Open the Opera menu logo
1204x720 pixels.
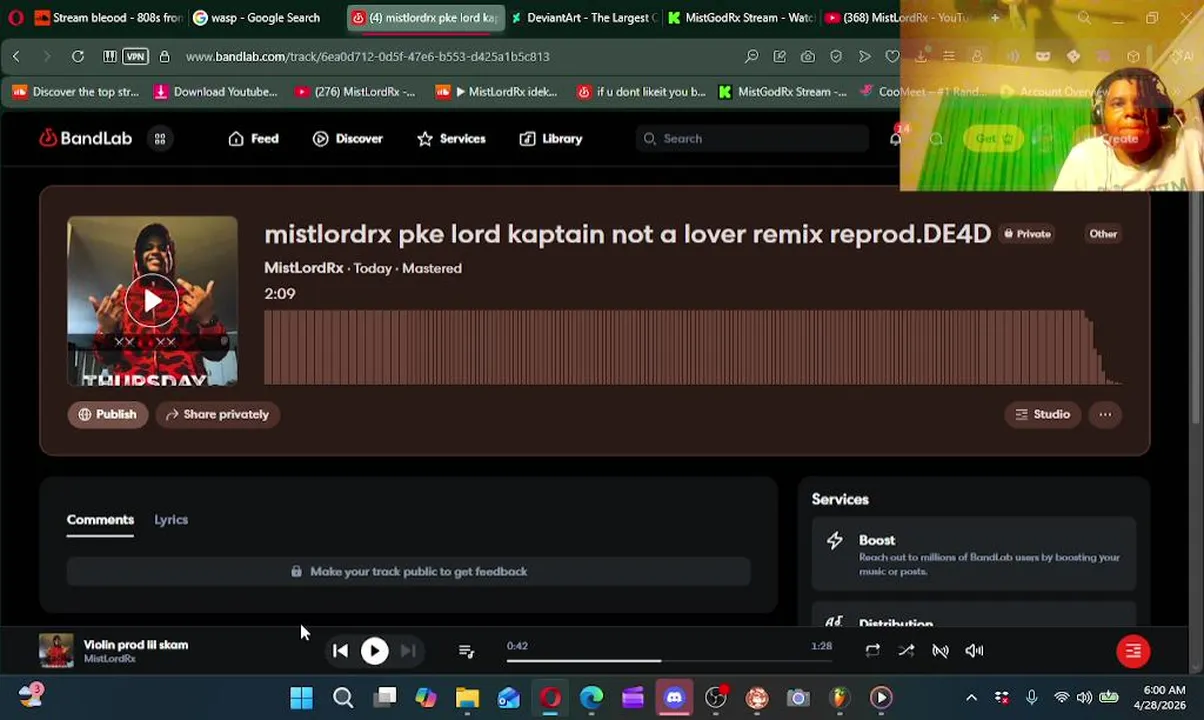point(15,17)
